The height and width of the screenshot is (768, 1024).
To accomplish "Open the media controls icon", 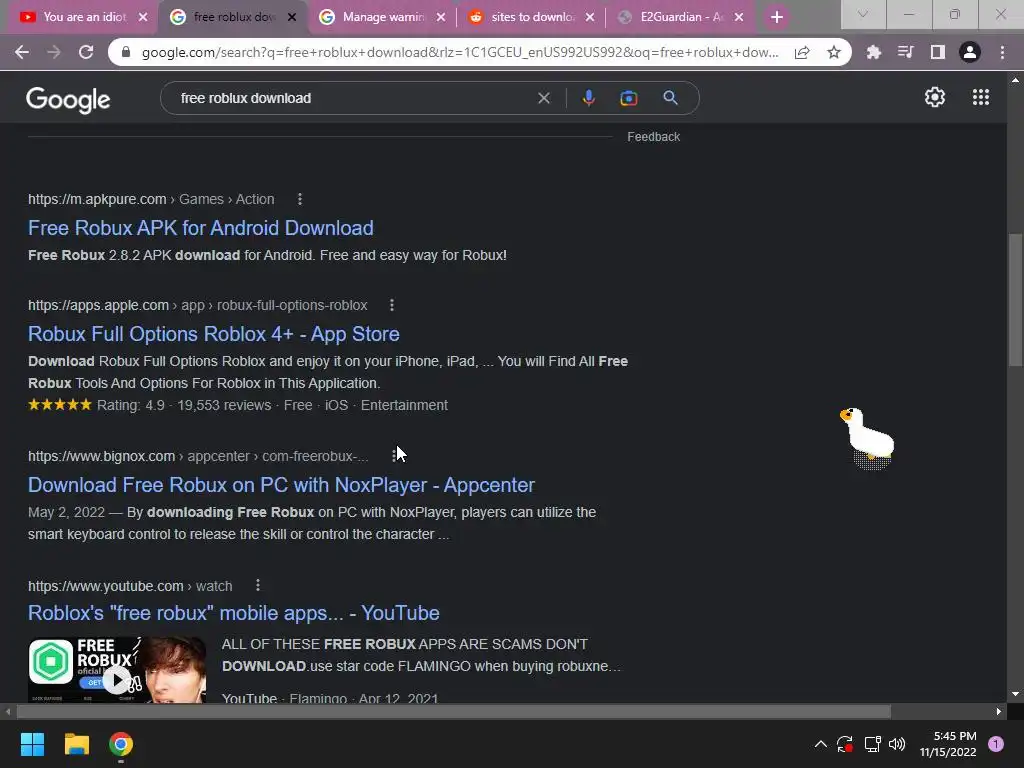I will (x=905, y=52).
